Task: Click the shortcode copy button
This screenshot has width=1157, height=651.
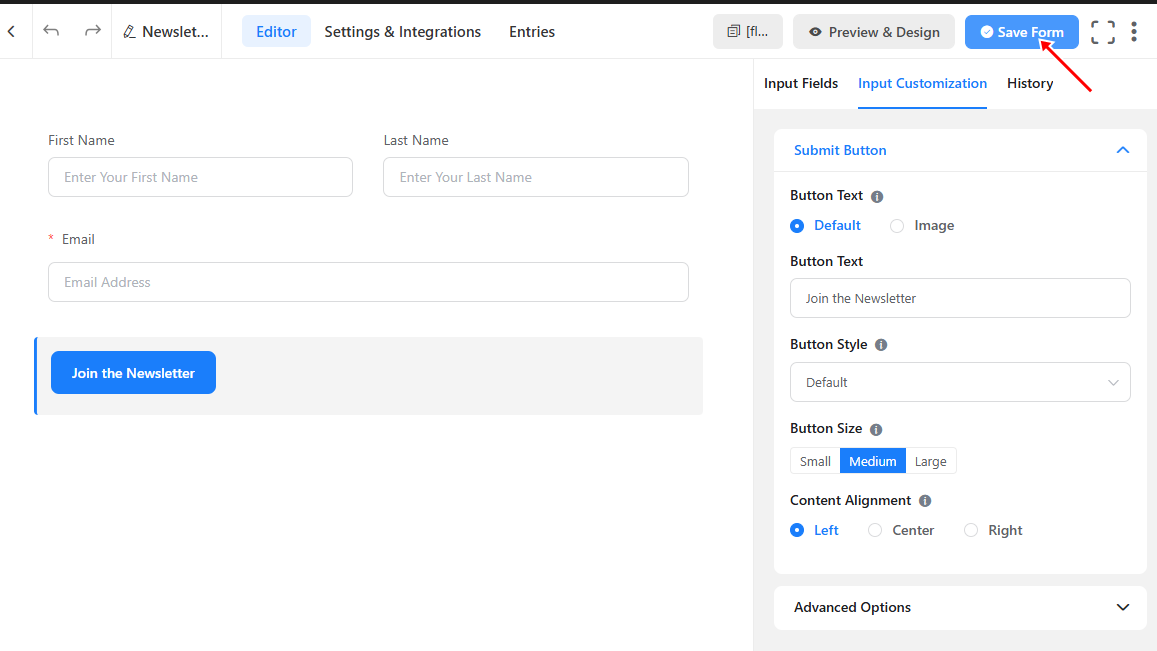Action: (747, 32)
